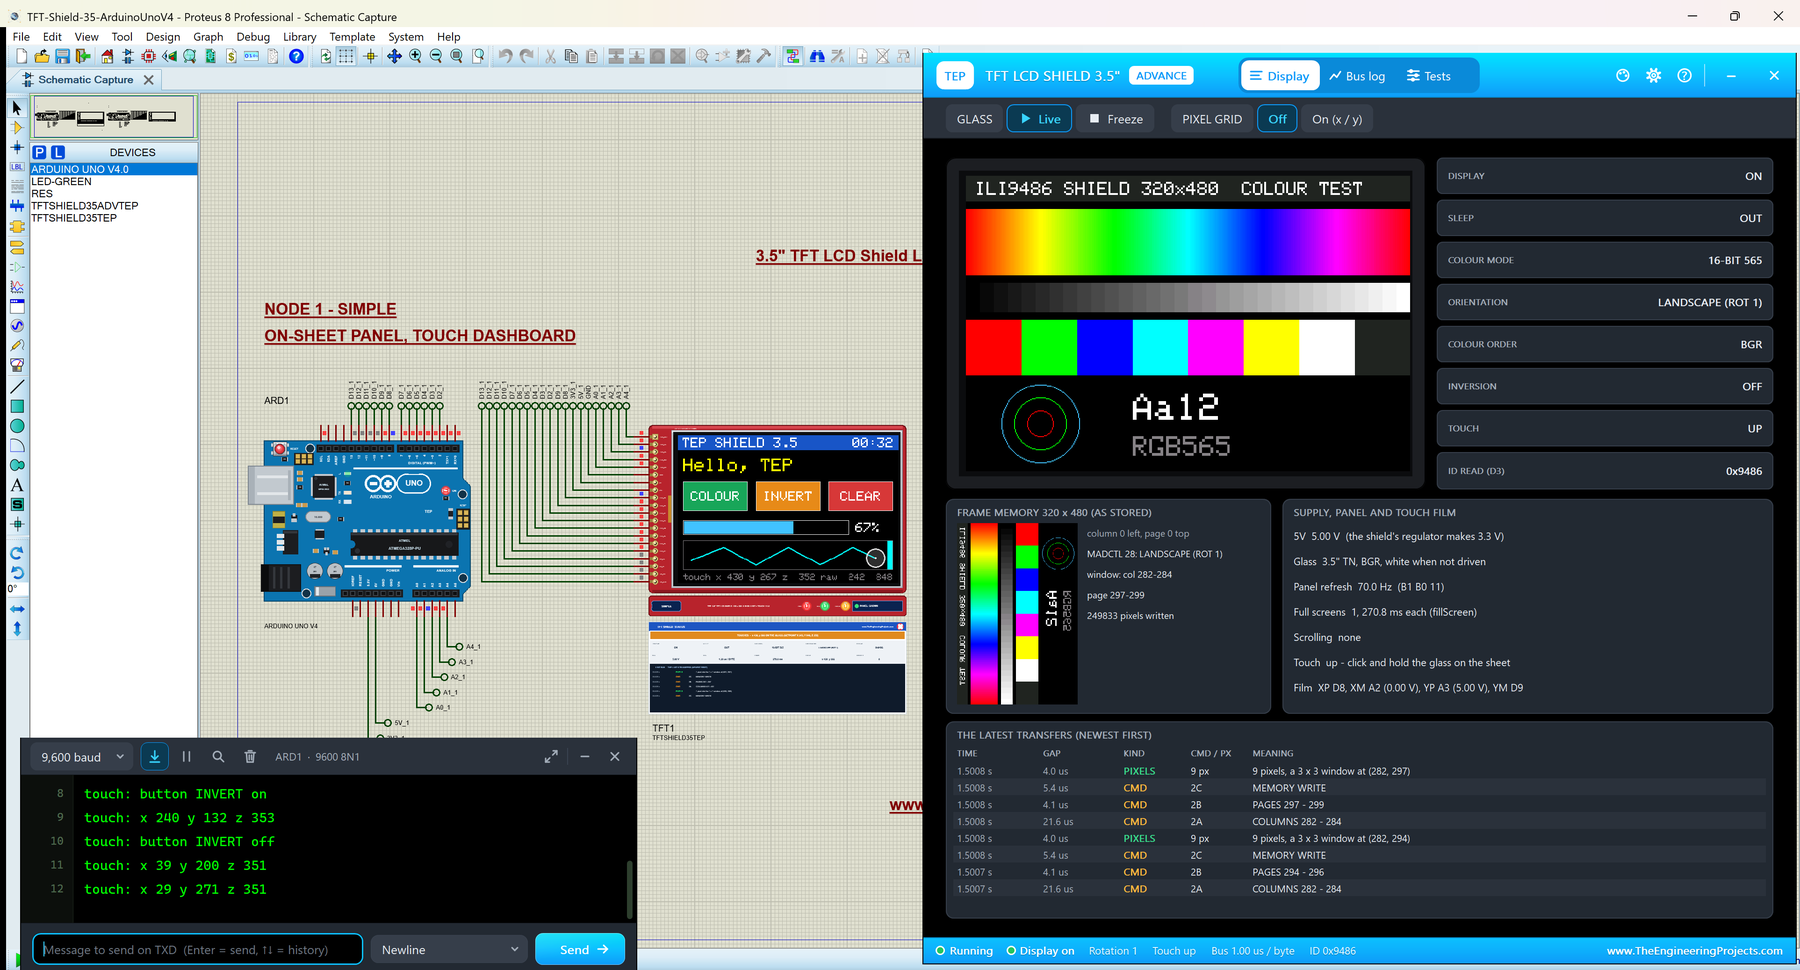Screen dimensions: 1800x970
Task: Click the INVERT button on TFT schematic
Action: point(788,496)
